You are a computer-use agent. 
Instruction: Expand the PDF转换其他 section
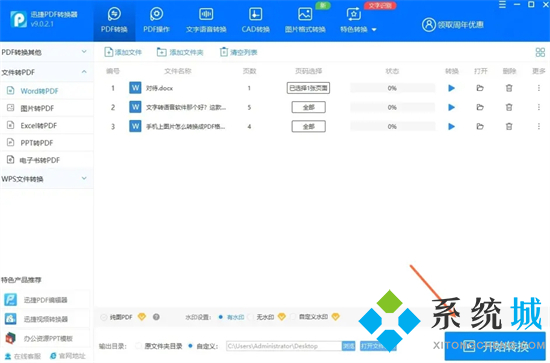[46, 52]
